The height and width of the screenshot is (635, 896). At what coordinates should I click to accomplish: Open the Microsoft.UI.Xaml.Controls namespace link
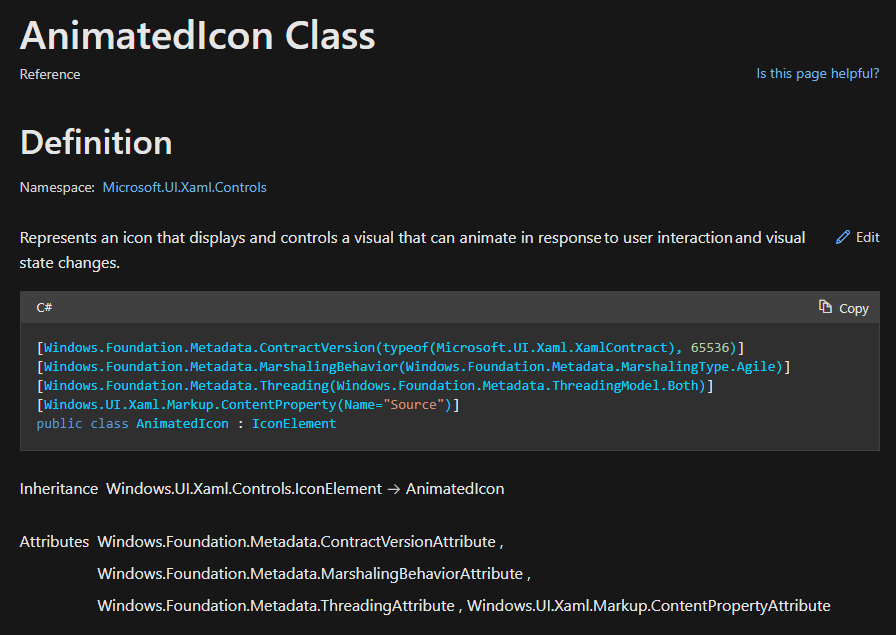tap(184, 187)
